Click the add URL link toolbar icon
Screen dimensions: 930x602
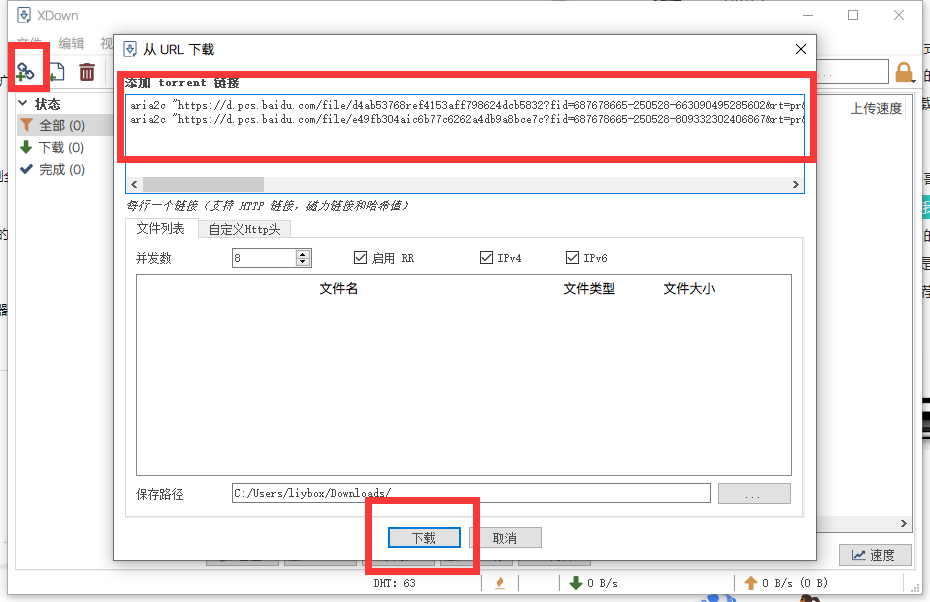click(x=25, y=71)
